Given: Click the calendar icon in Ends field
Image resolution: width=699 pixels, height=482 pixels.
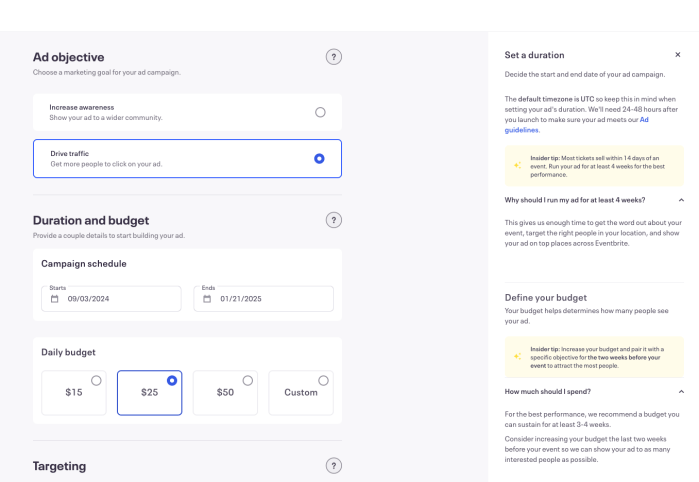Looking at the screenshot, I should 207,298.
